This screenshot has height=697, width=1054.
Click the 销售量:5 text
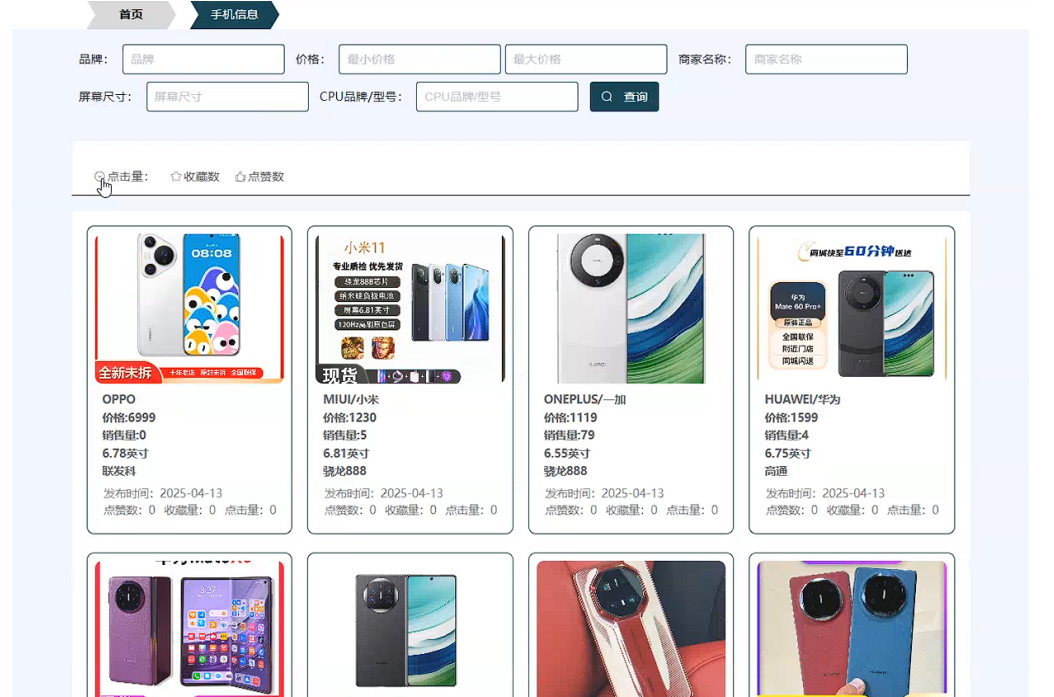(345, 435)
